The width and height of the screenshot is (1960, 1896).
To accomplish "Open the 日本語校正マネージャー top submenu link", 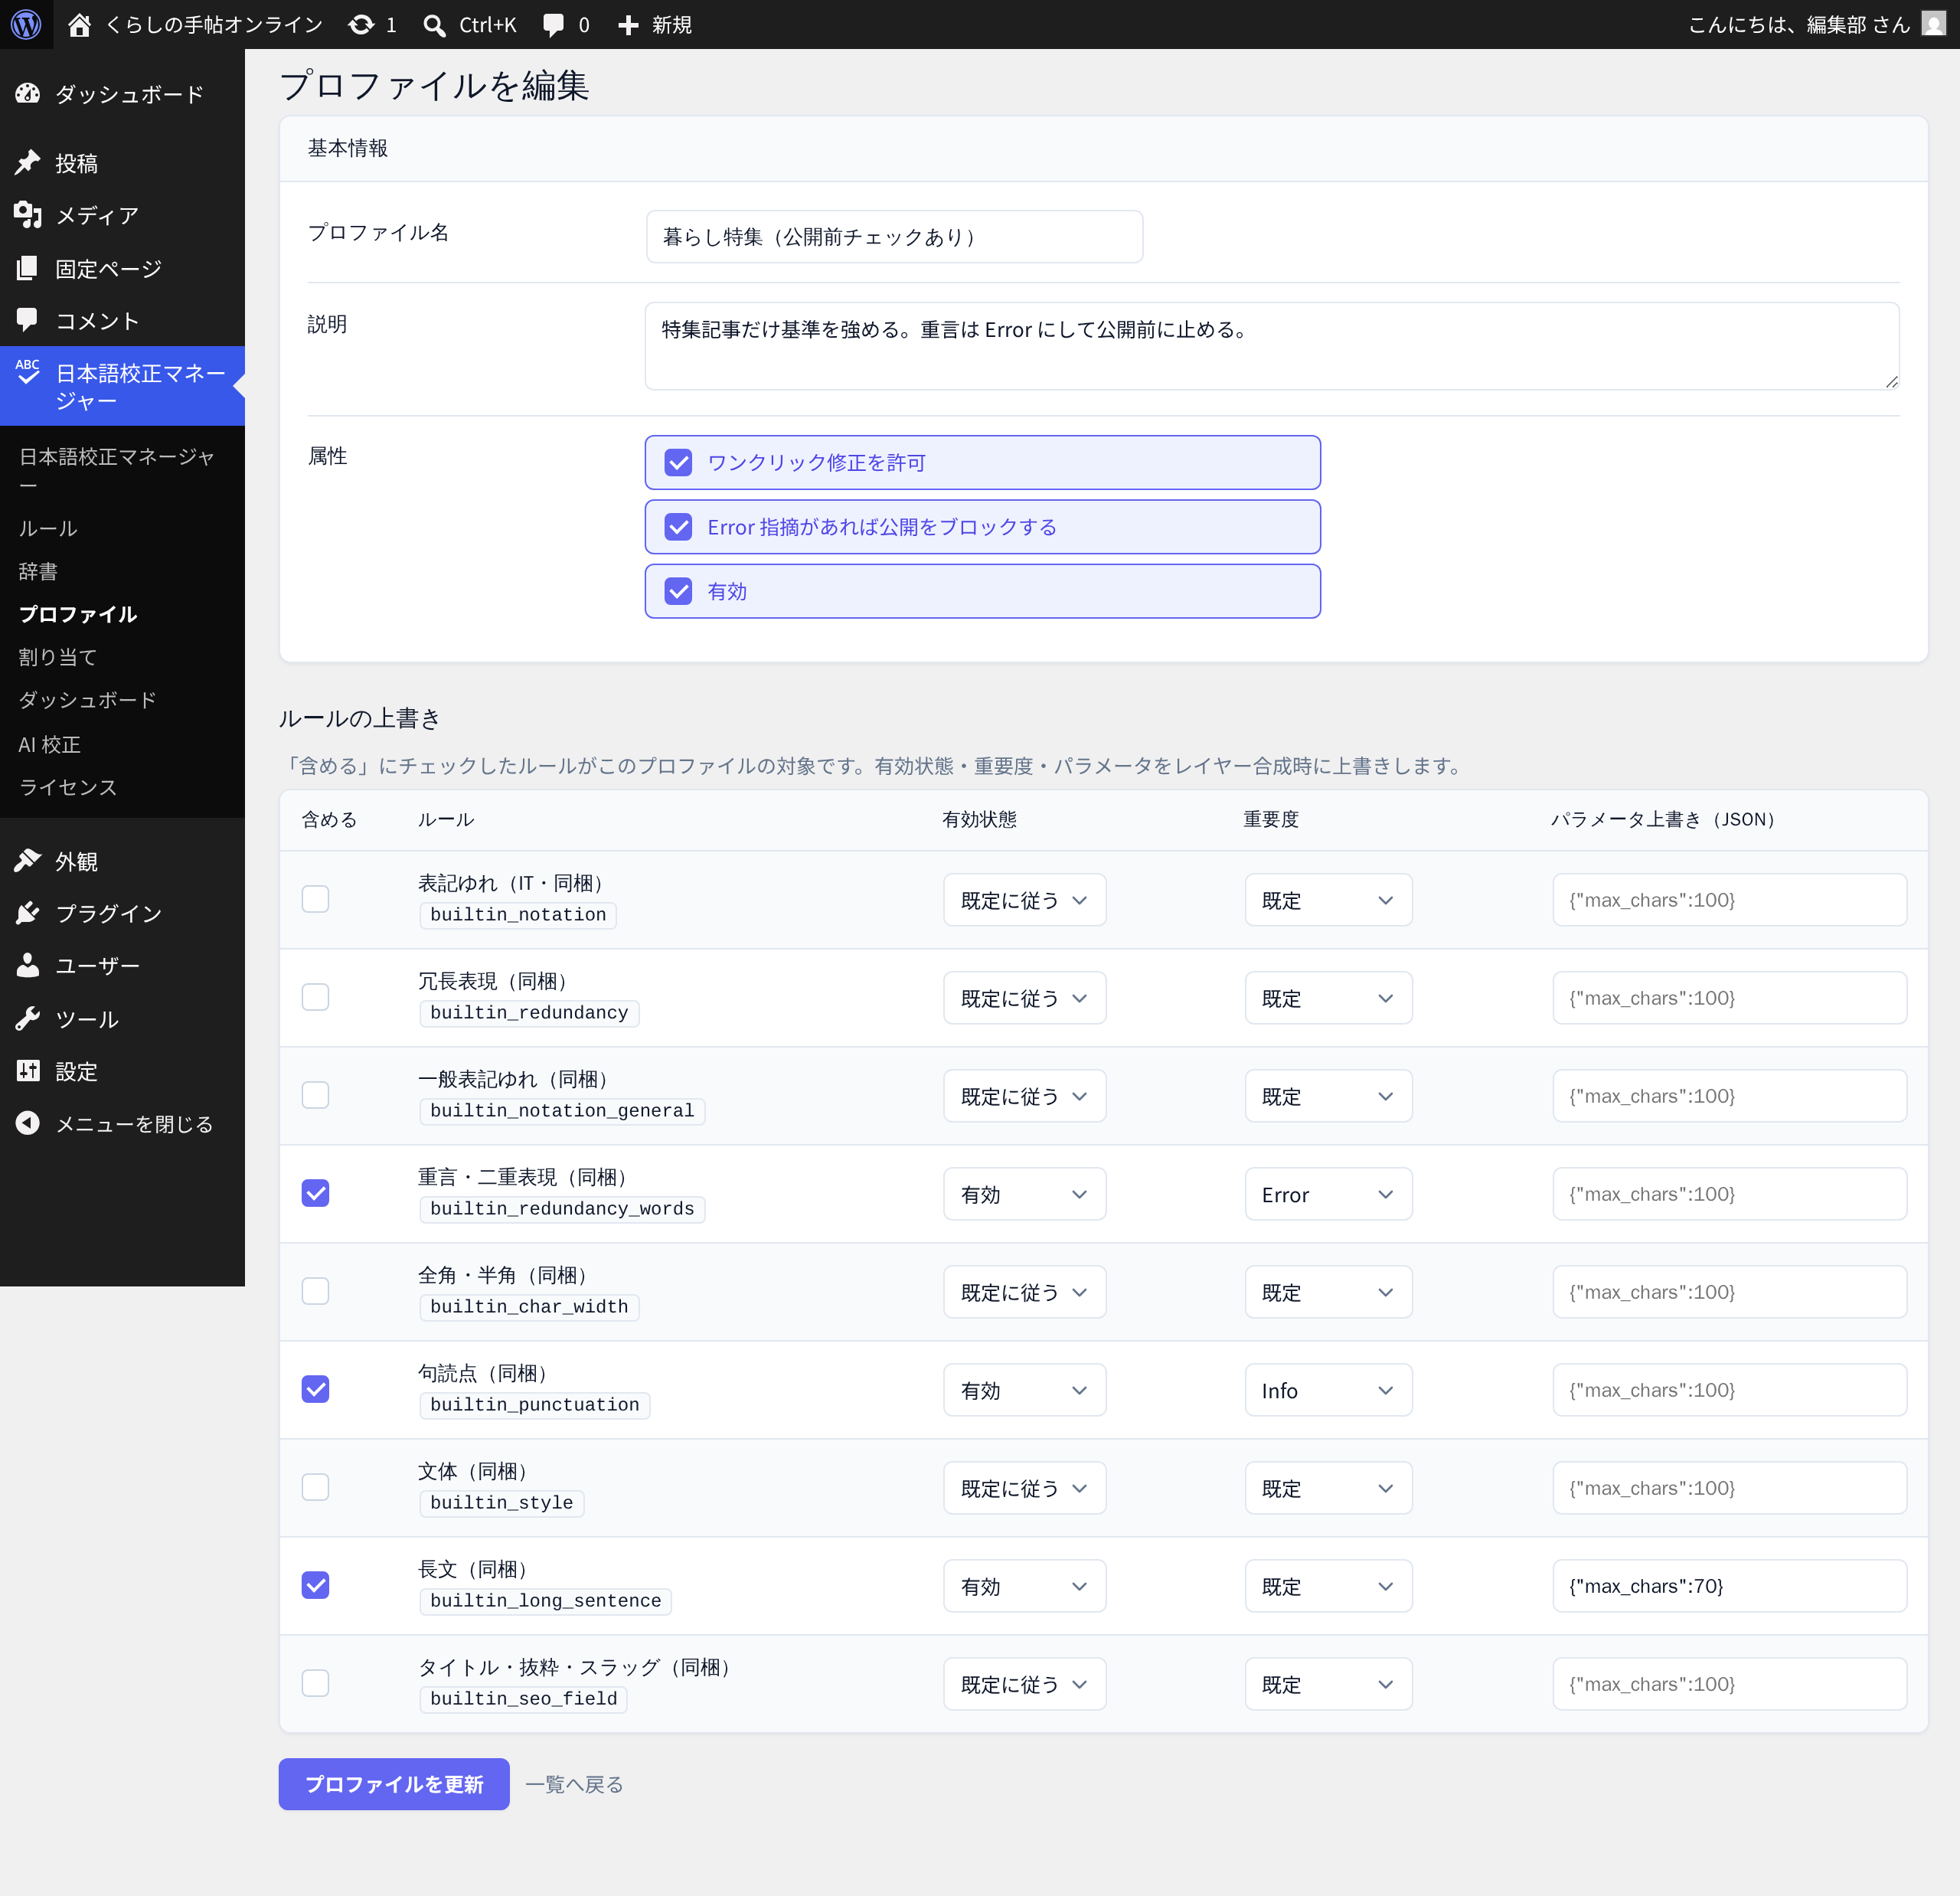I will 116,470.
